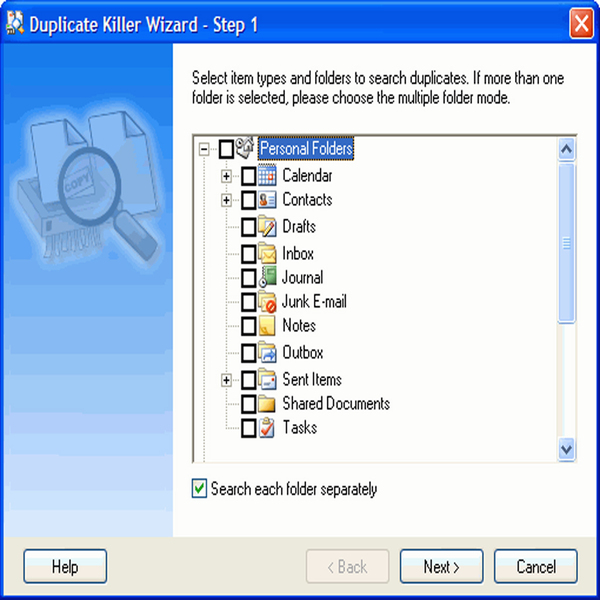Open Help for the wizard
600x600 pixels.
[65, 566]
